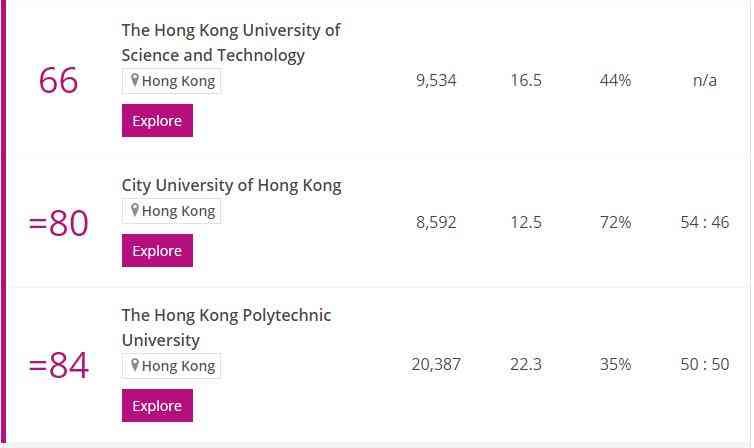
Task: Click the pin icon beside City University's Hong Kong tag
Action: [135, 210]
